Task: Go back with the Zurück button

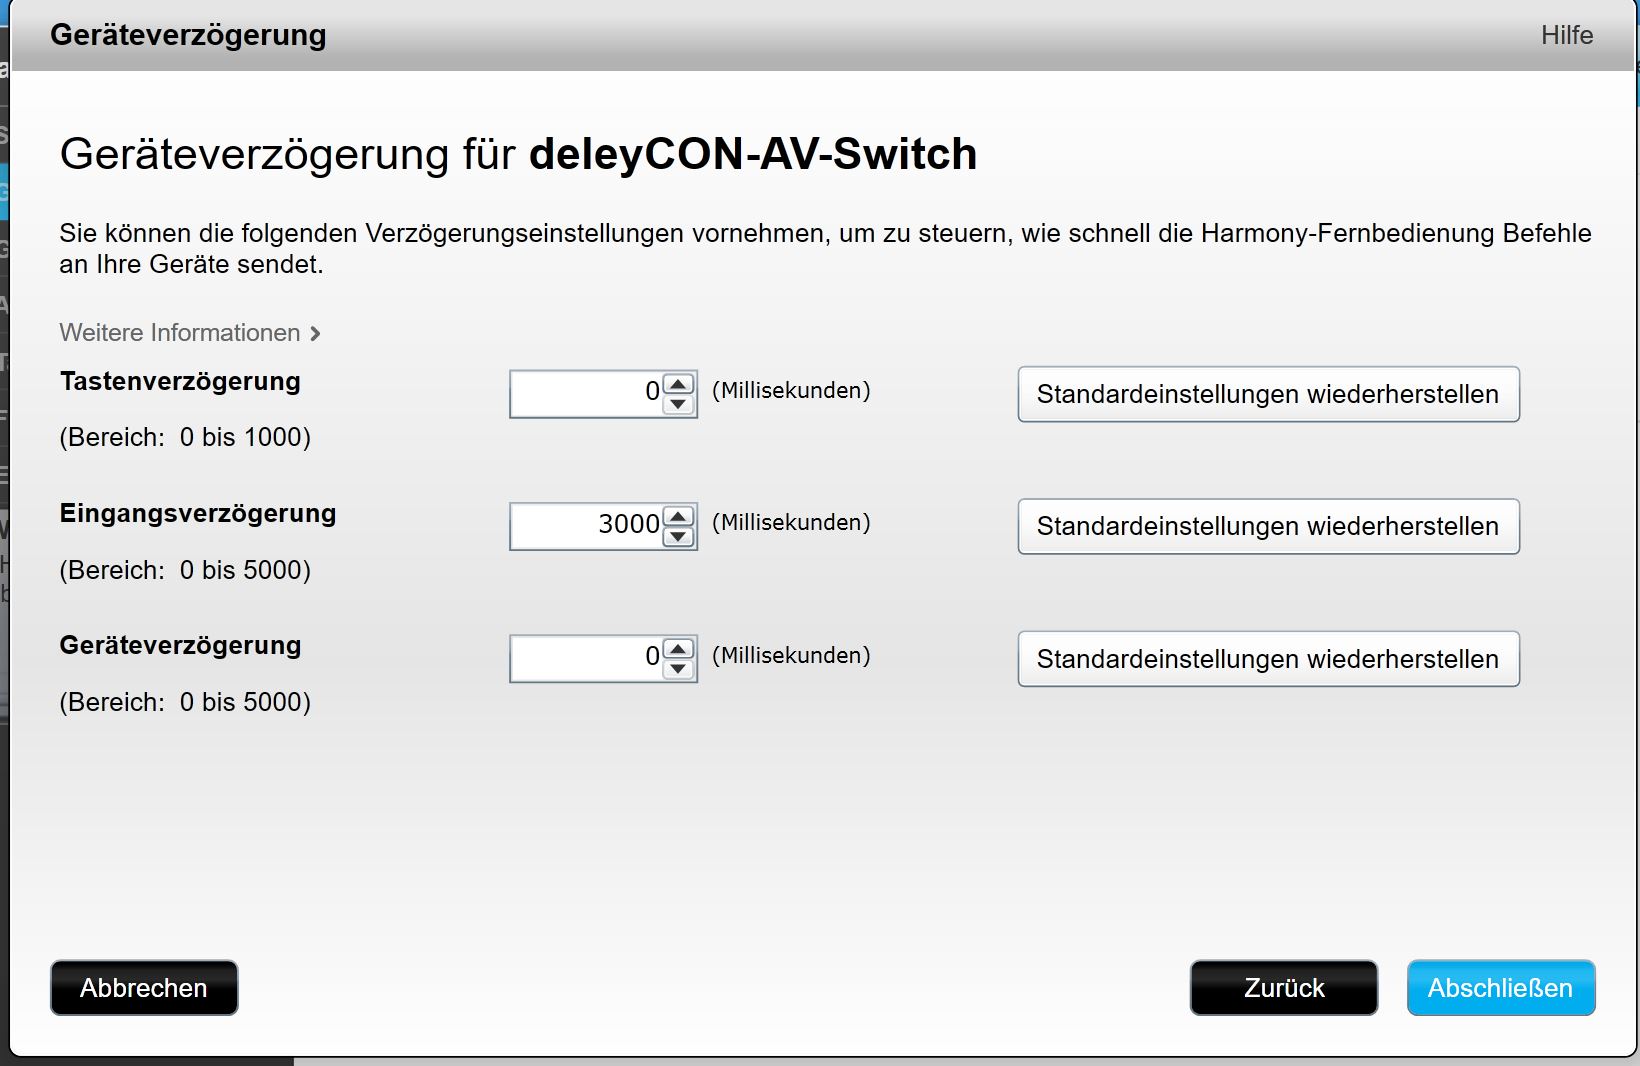Action: 1283,988
